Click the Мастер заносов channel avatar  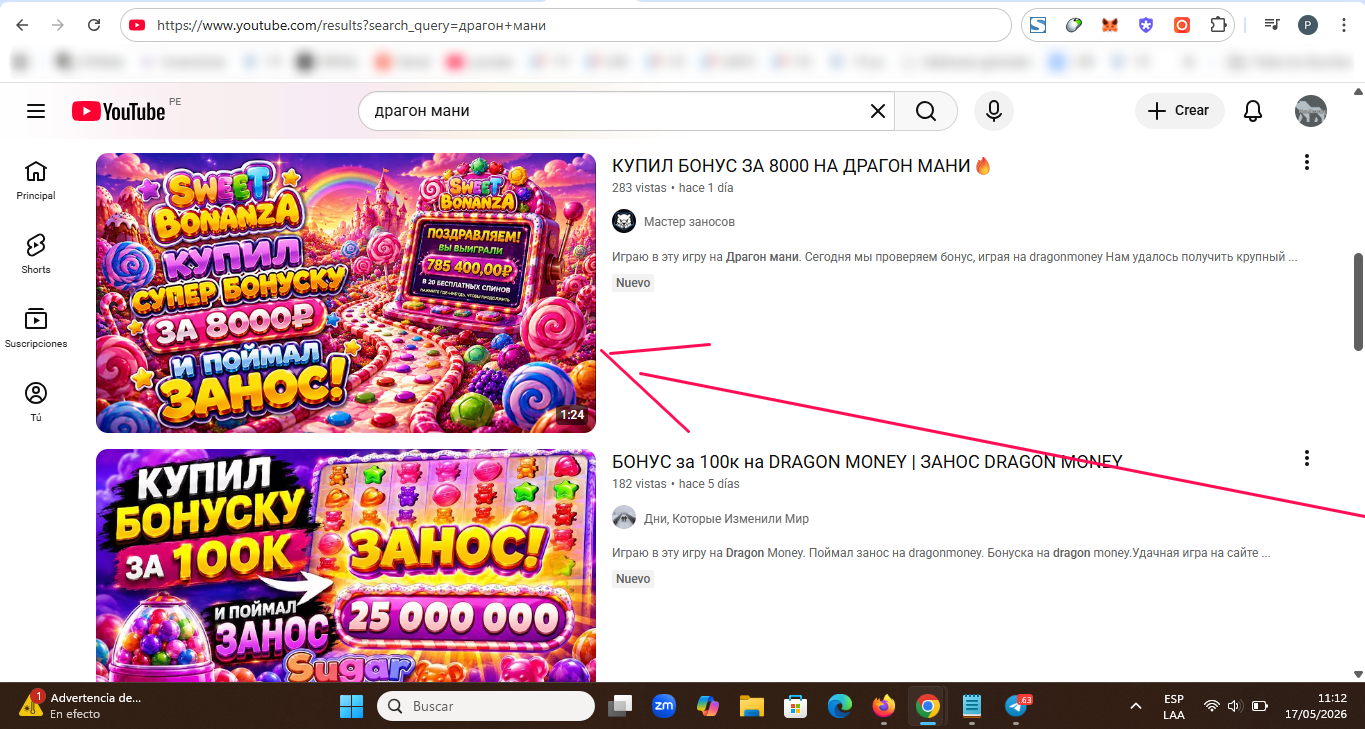(624, 222)
